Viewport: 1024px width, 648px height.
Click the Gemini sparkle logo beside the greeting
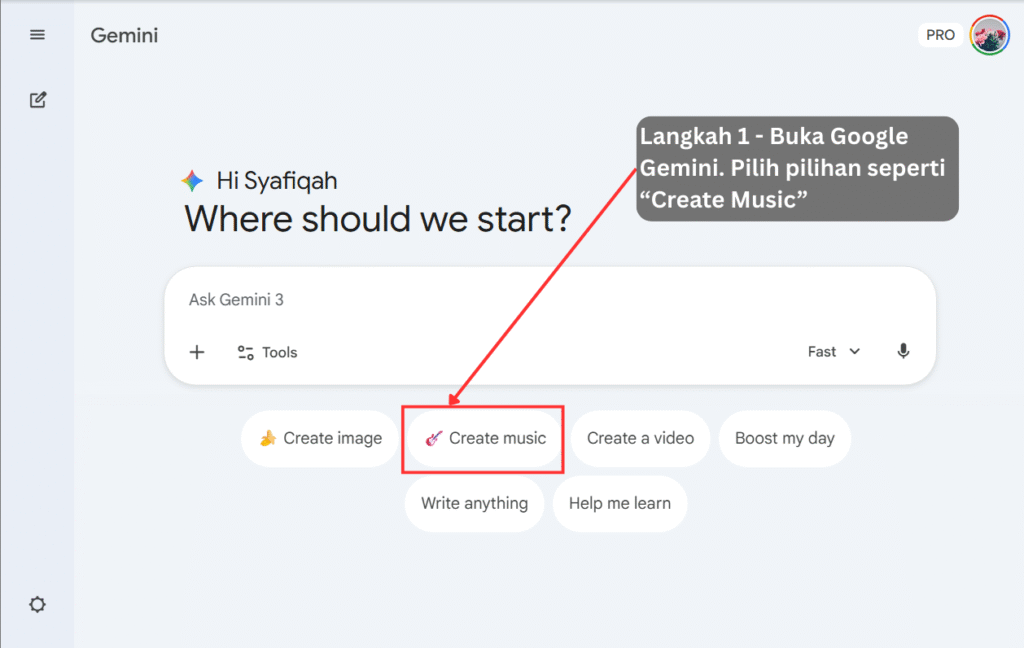[192, 181]
